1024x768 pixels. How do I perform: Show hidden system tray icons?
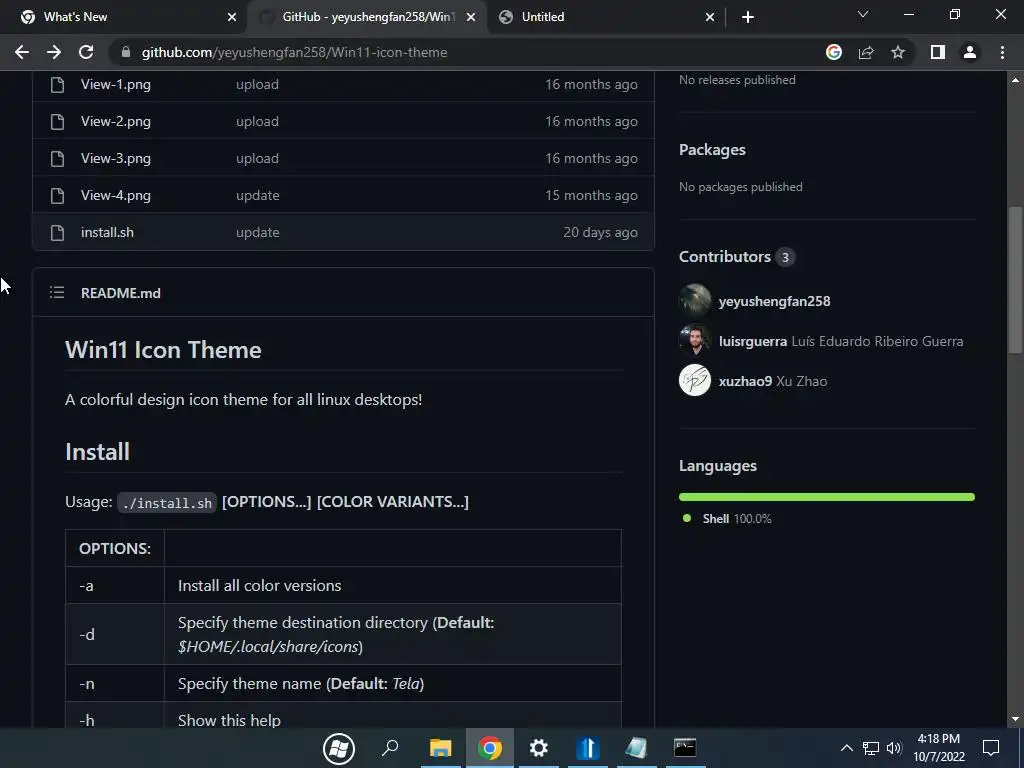pyautogui.click(x=846, y=748)
